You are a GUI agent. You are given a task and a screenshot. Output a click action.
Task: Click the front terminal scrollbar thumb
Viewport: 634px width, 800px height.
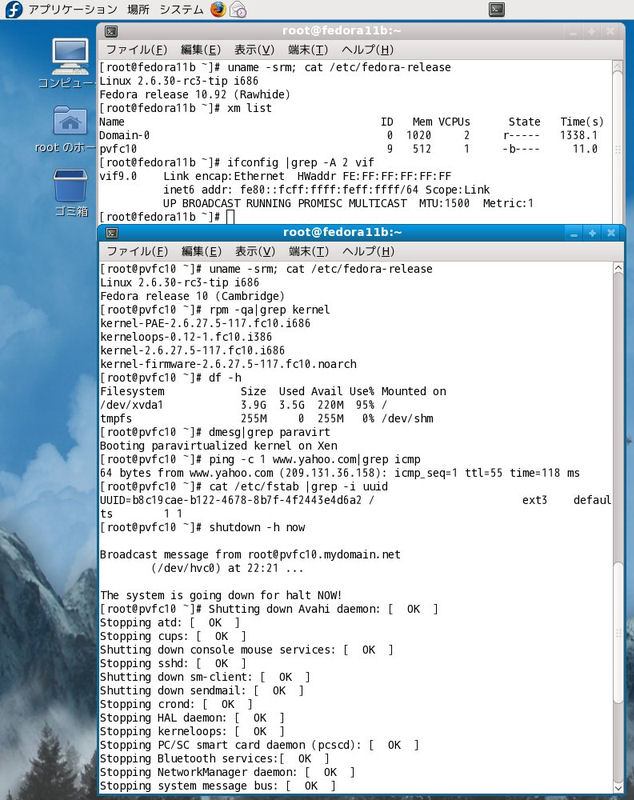[x=618, y=633]
